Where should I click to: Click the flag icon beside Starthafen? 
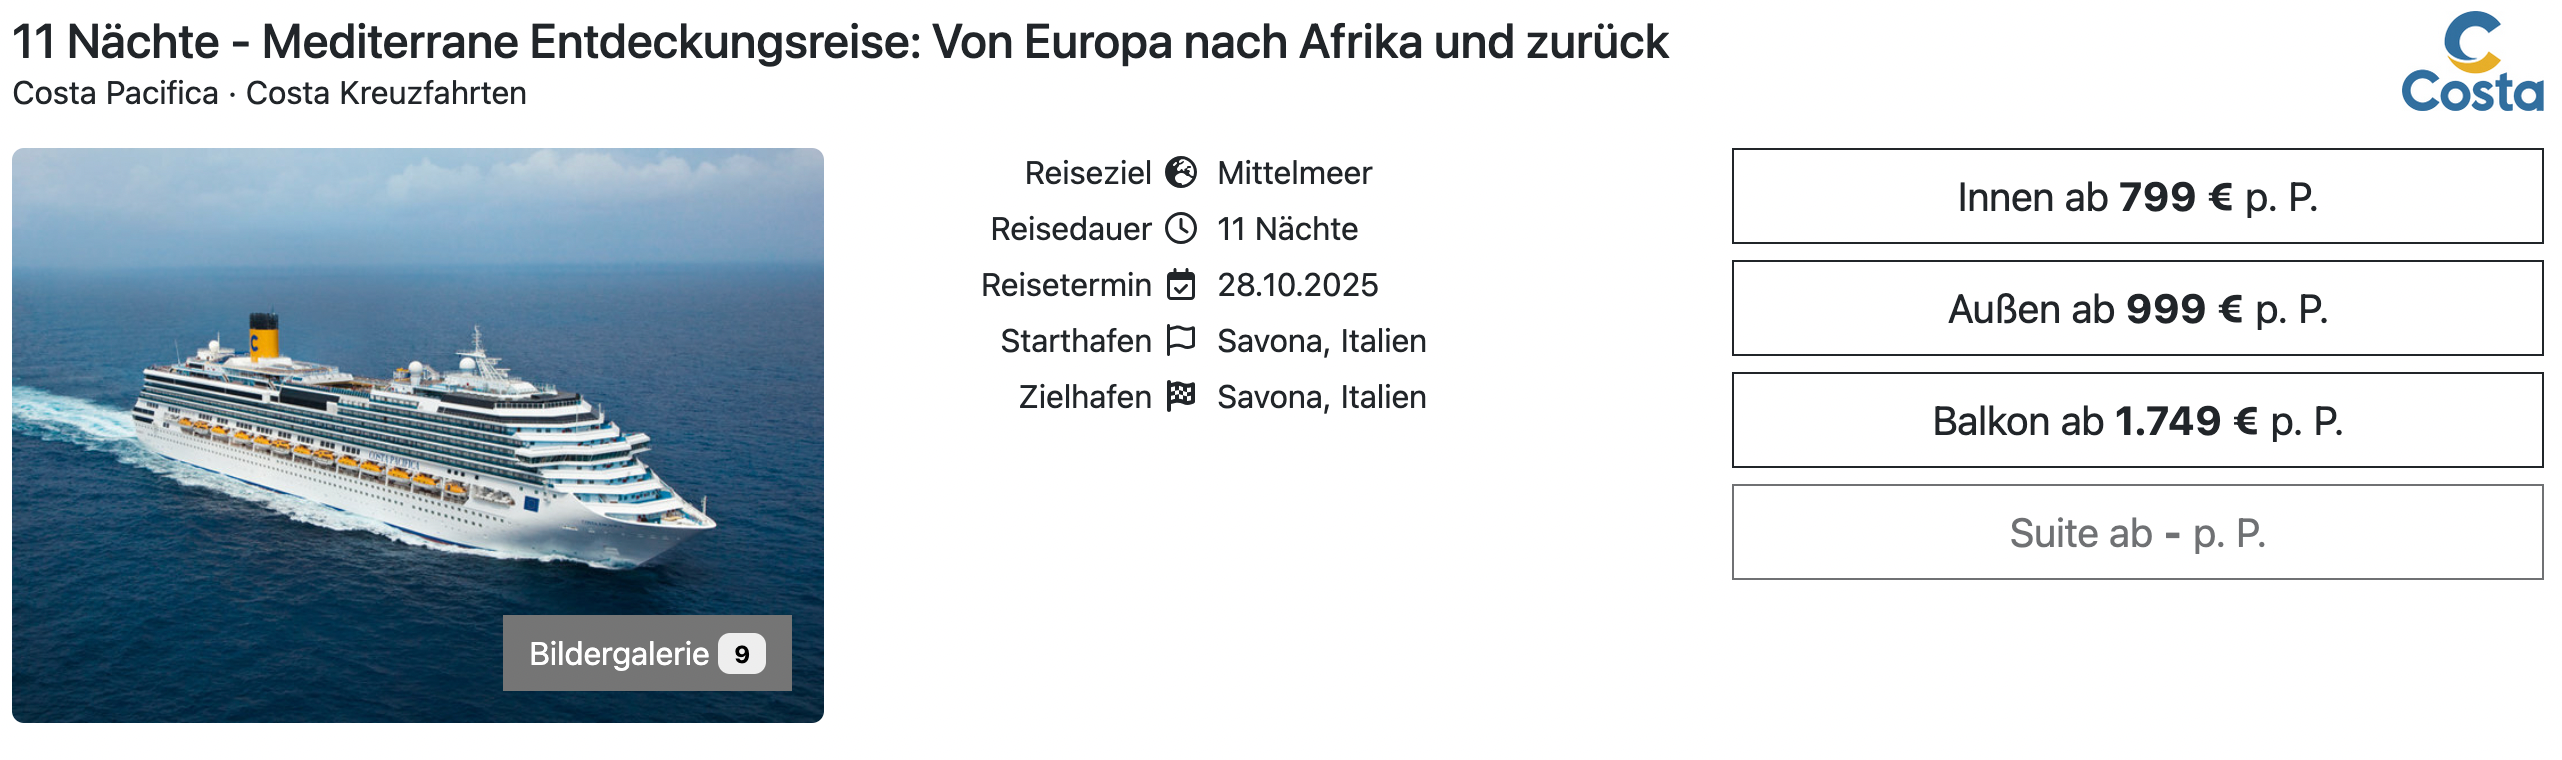click(1181, 341)
